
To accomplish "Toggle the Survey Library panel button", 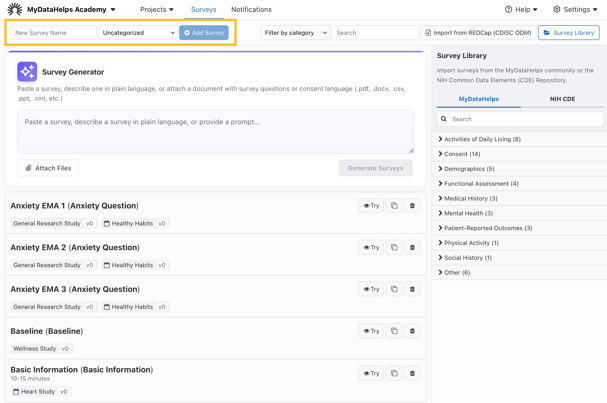I will point(569,33).
